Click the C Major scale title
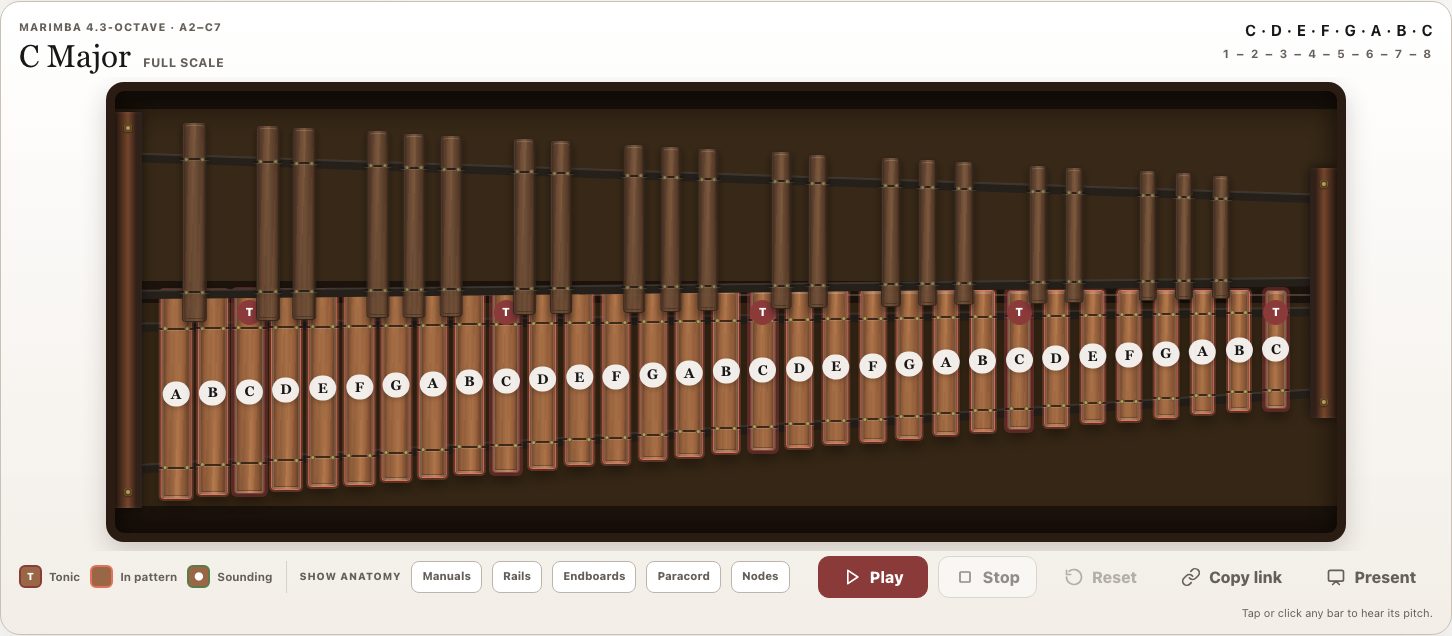This screenshot has width=1452, height=636. point(75,57)
